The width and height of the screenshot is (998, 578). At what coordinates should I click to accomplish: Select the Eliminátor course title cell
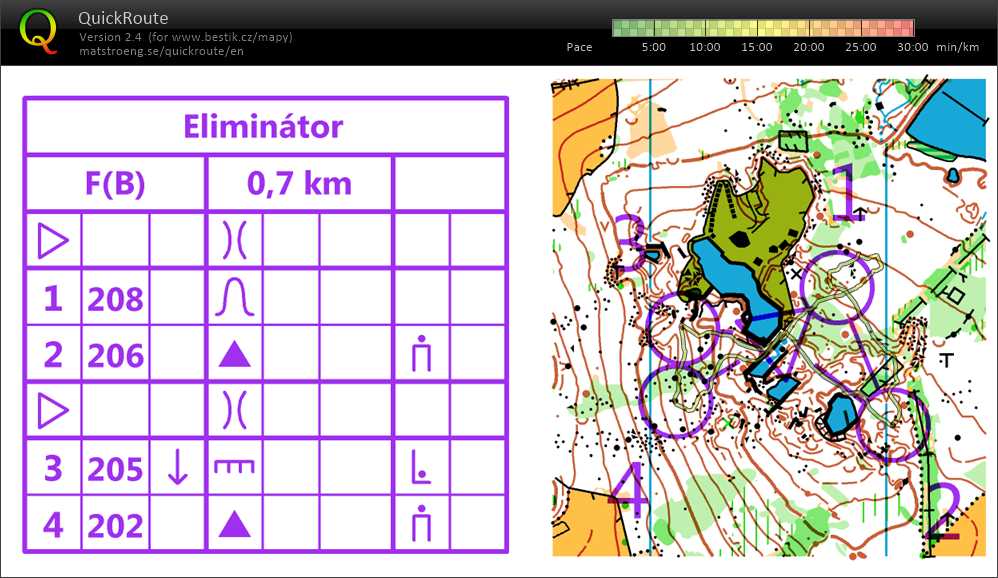coord(264,127)
